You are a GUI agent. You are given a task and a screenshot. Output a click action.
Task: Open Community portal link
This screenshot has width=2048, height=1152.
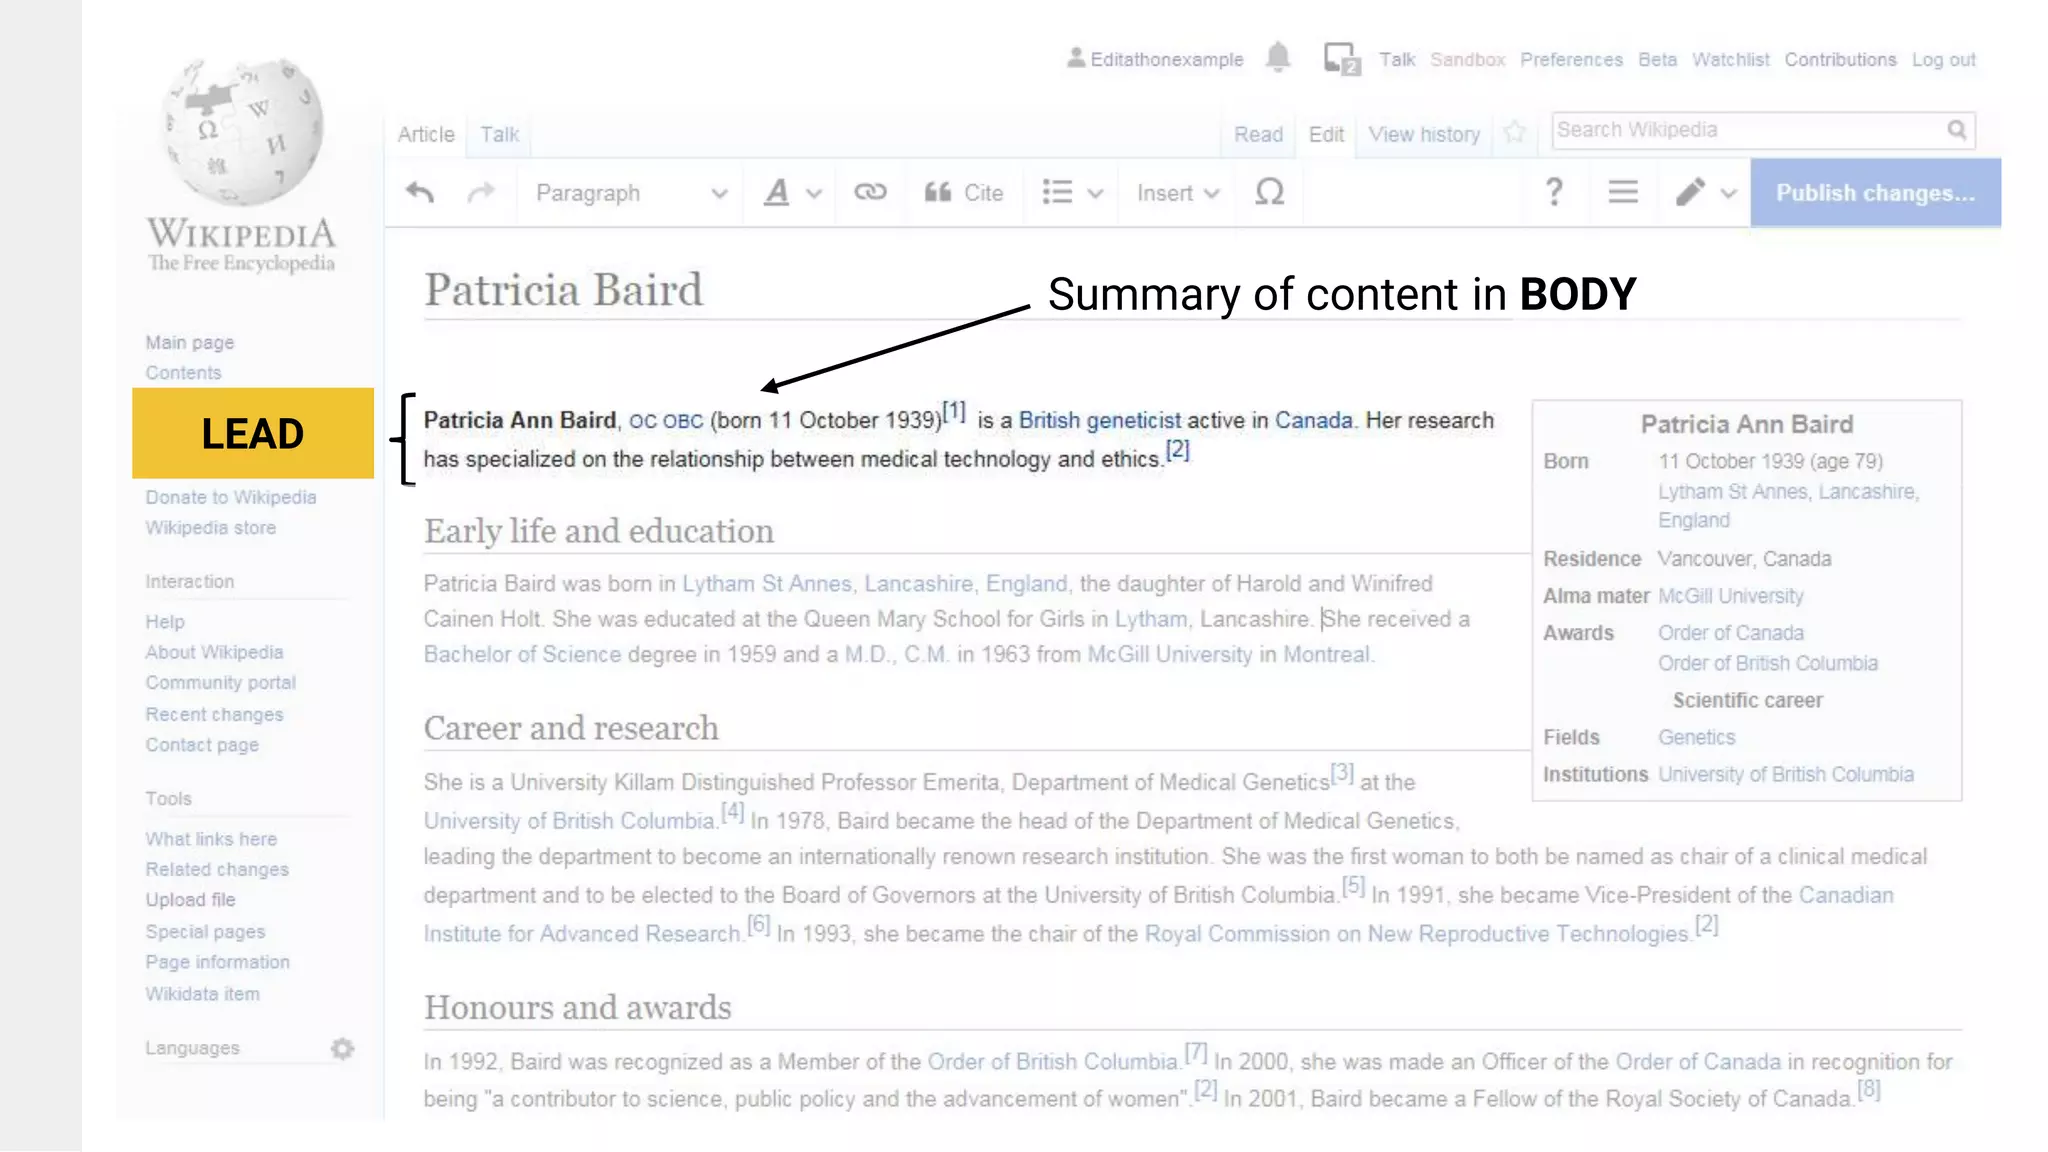[x=220, y=682]
